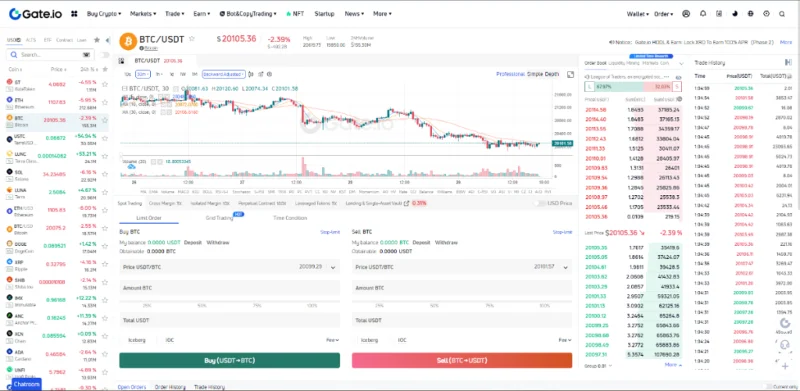Click the coin Search field
This screenshot has width=800, height=391.
click(x=50, y=55)
